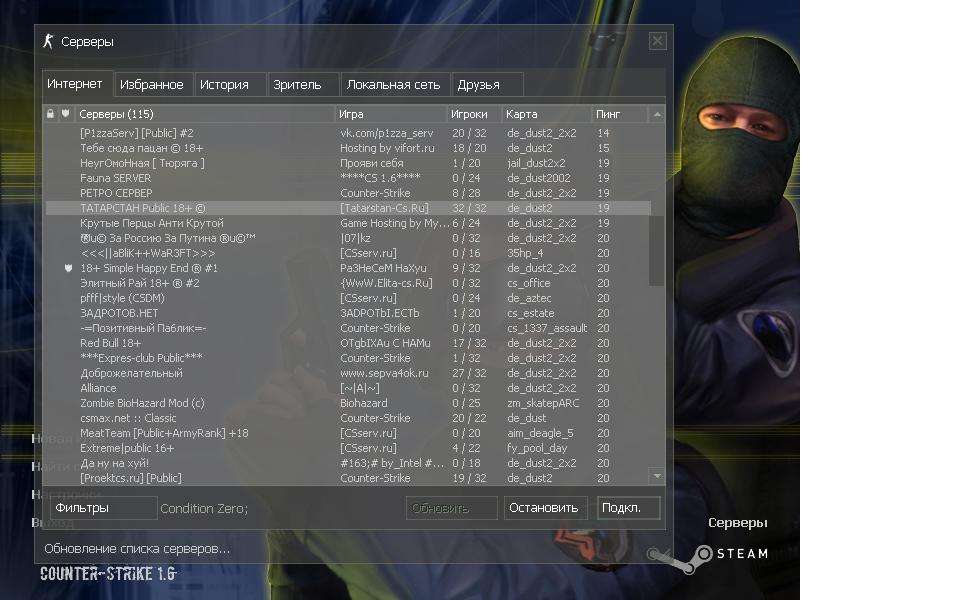This screenshot has height=600, width=960.
Task: Sort by Серверы (115) column header
Action: (x=204, y=114)
